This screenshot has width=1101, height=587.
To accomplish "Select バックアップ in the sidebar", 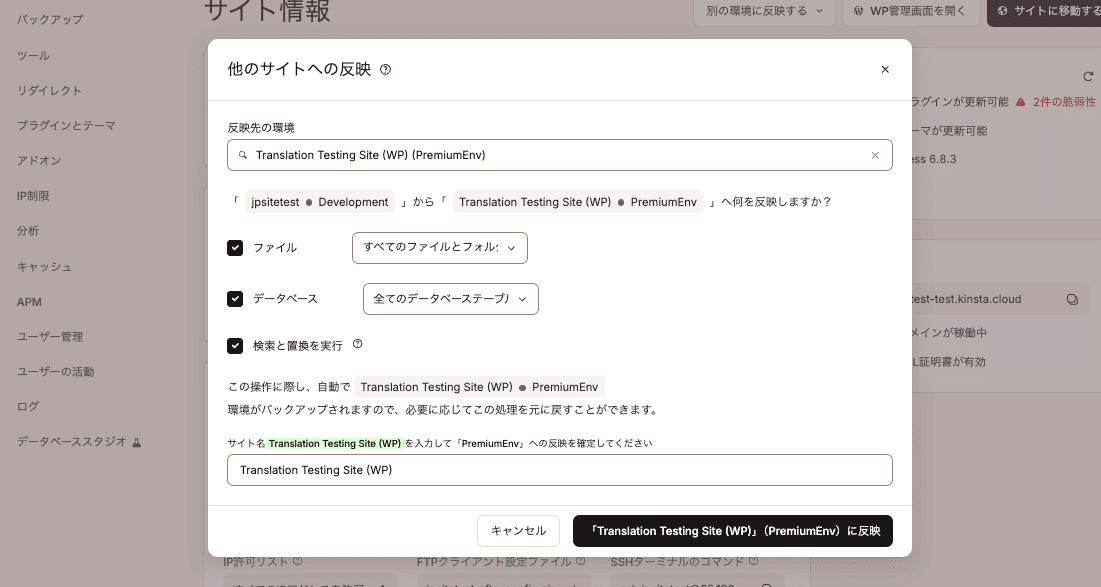I will tap(48, 19).
